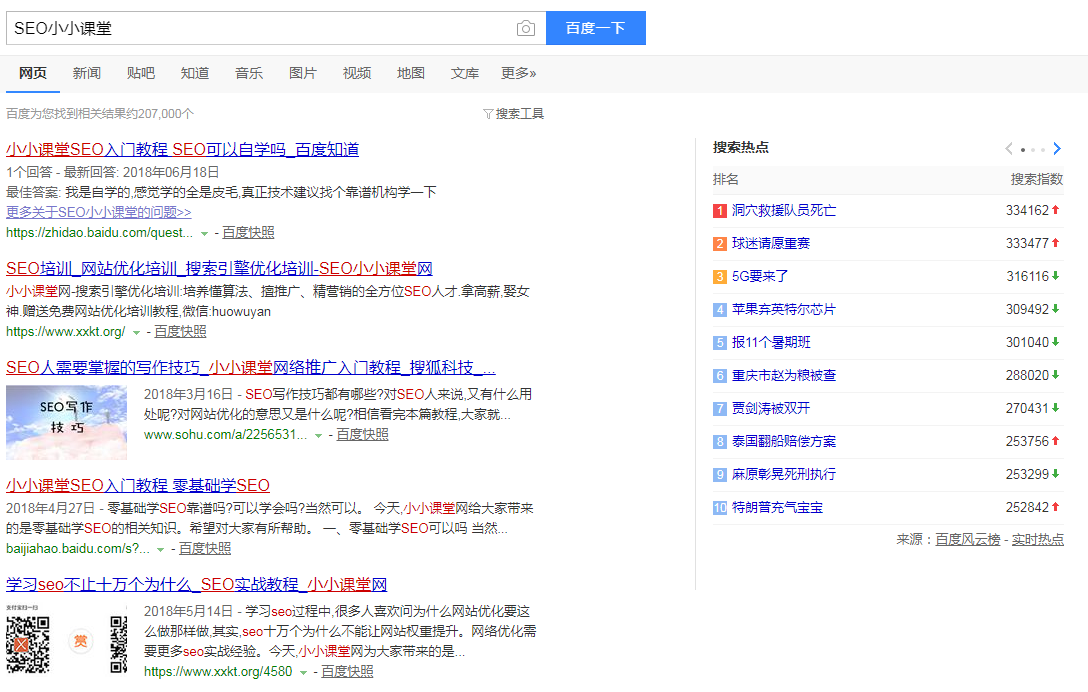Open hot topic 报11个暑期班
The width and height of the screenshot is (1088, 692).
point(771,342)
